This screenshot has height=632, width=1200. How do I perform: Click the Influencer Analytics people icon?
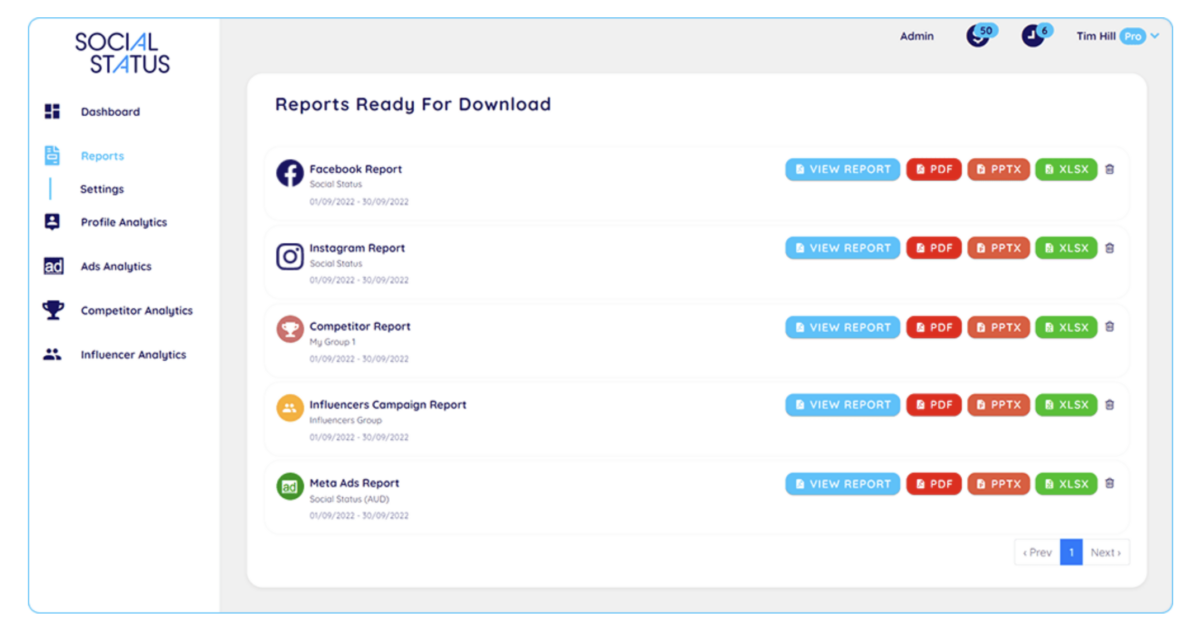[x=51, y=354]
